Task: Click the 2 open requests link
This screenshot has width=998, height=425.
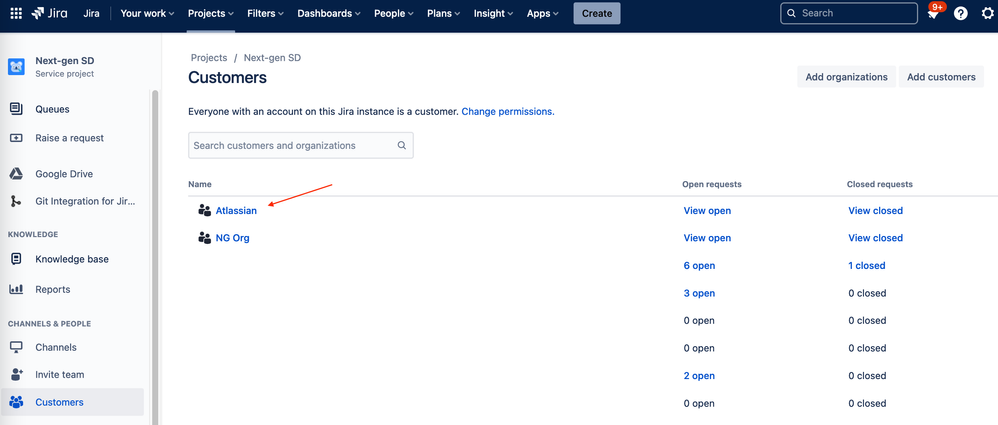Action: coord(699,376)
